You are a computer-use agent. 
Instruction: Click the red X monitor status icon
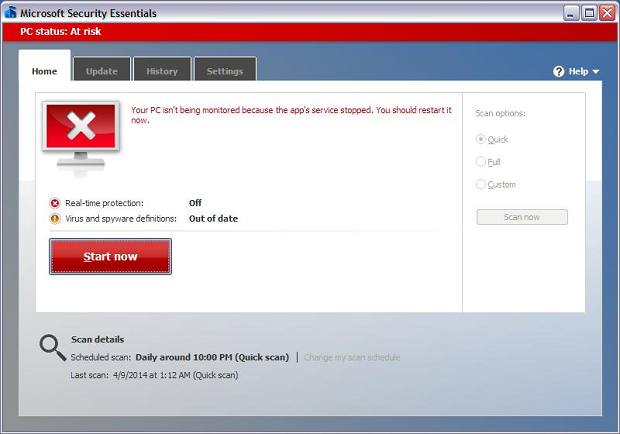(x=81, y=138)
